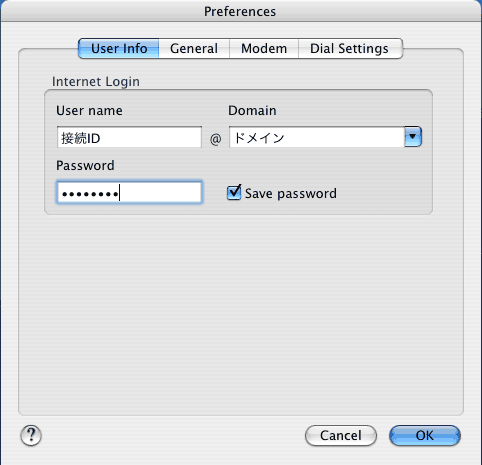
Task: Expand the Domain dropdown arrow
Action: [x=413, y=137]
